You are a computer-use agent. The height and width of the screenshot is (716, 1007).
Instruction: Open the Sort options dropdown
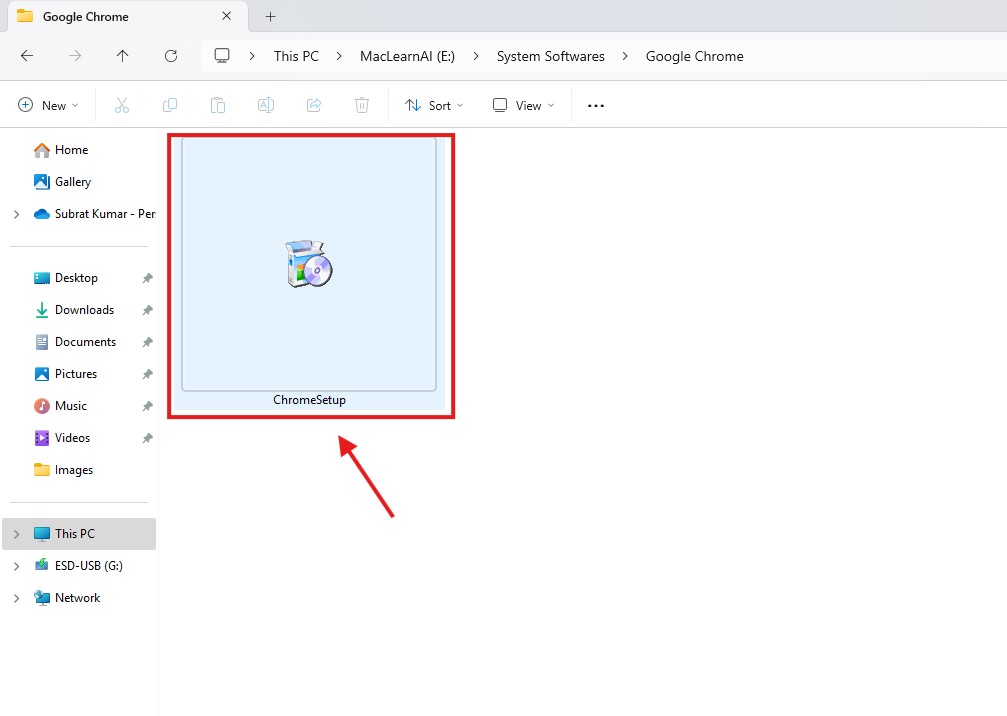(434, 105)
